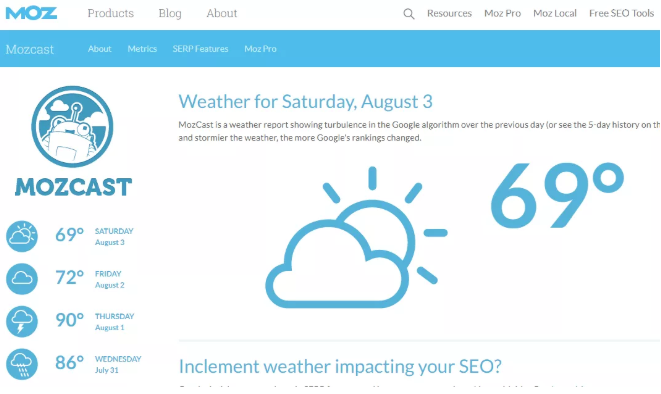Click the MozCast robot circle logo
Image resolution: width=661 pixels, height=394 pixels.
tap(72, 126)
